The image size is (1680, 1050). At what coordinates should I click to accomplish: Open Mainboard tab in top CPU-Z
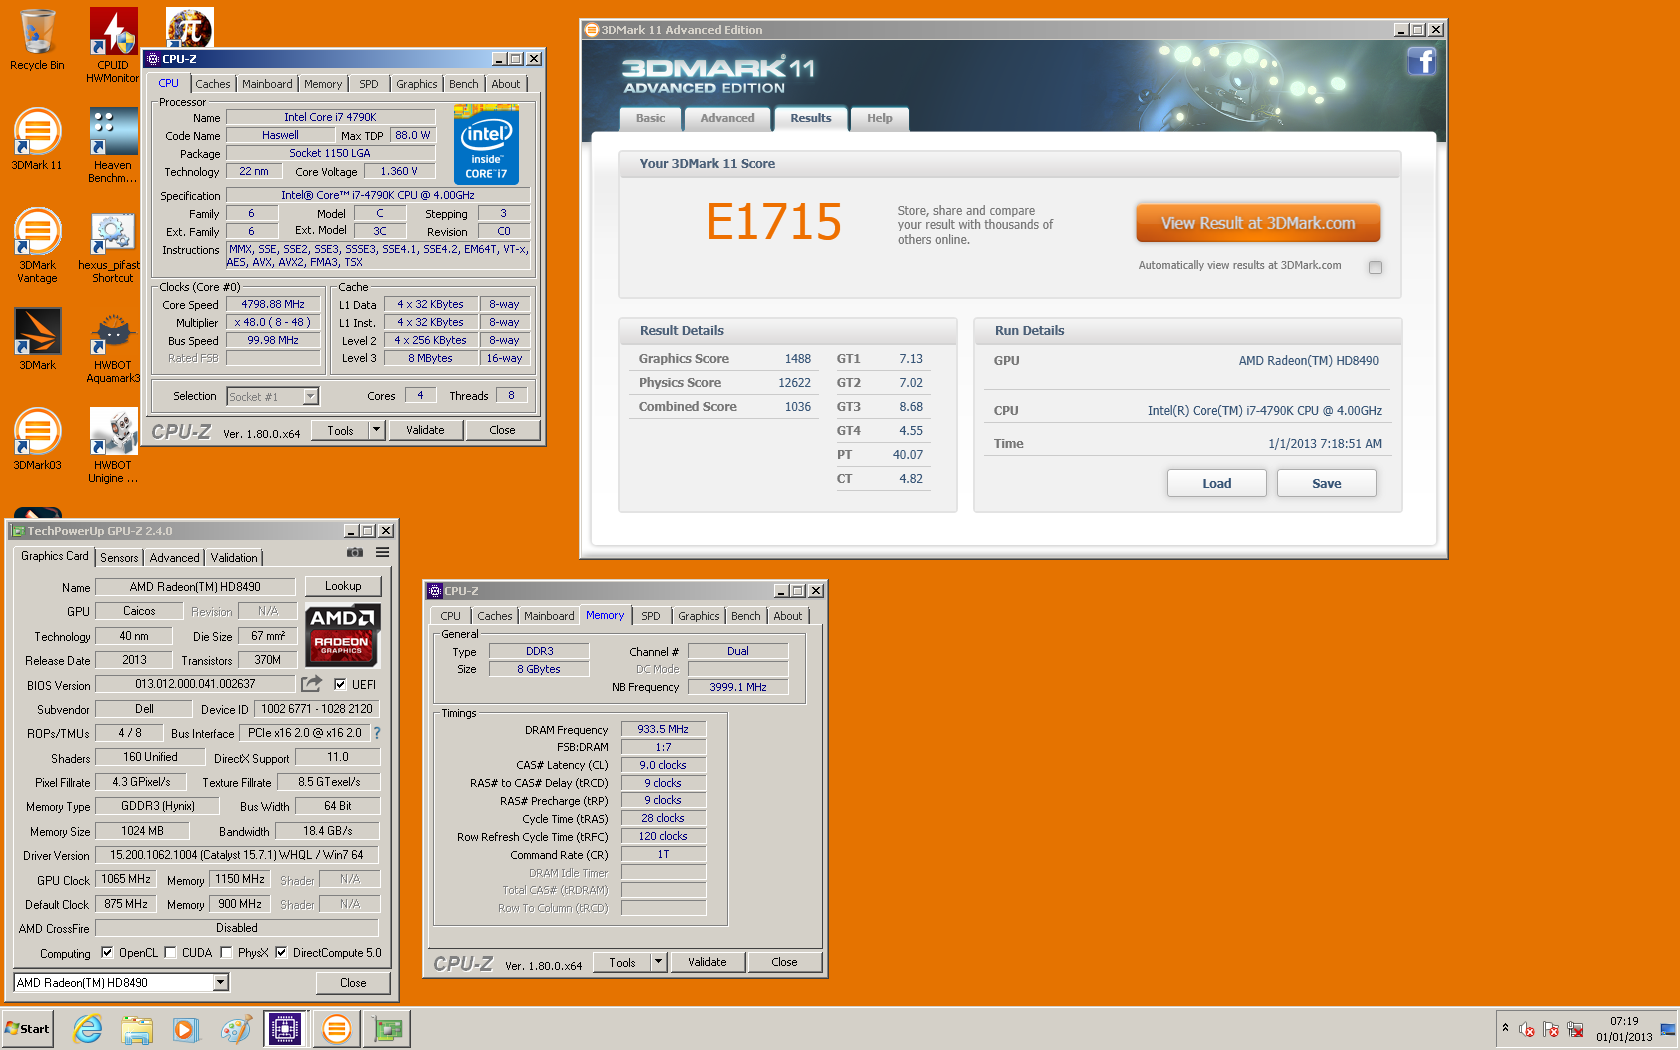(267, 84)
